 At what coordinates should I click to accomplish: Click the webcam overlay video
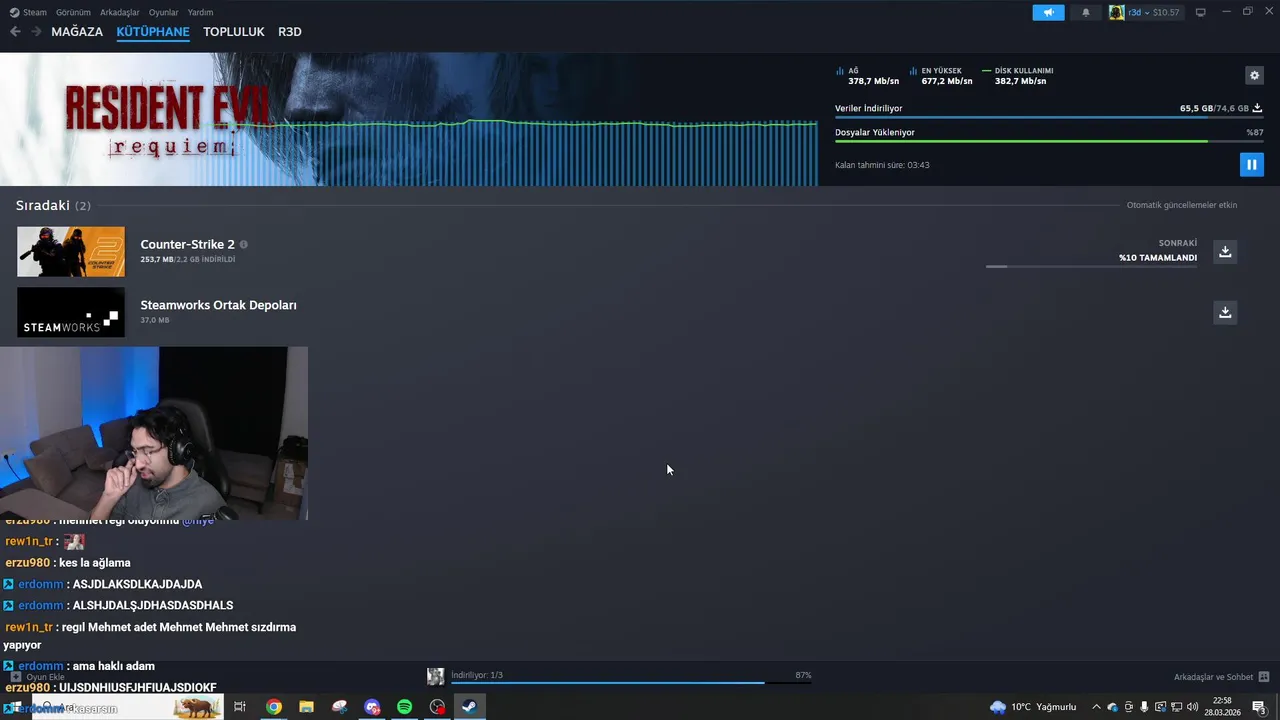click(154, 433)
